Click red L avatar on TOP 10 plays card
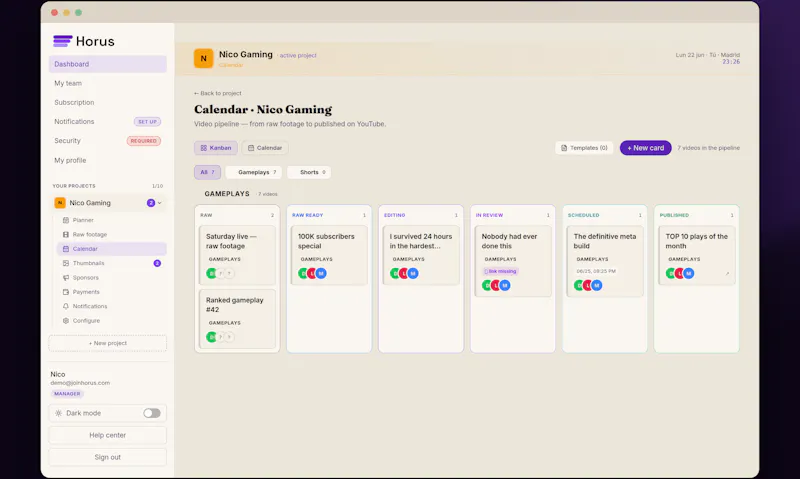The width and height of the screenshot is (800, 479). 680,273
